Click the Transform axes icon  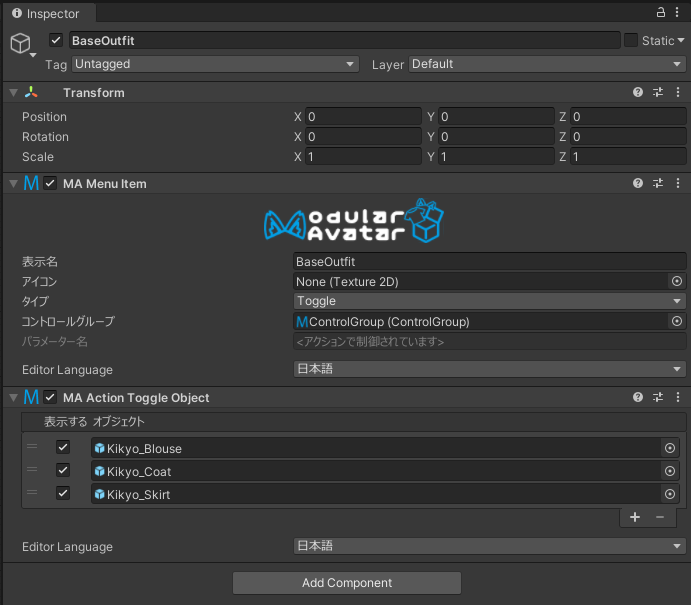[31, 92]
